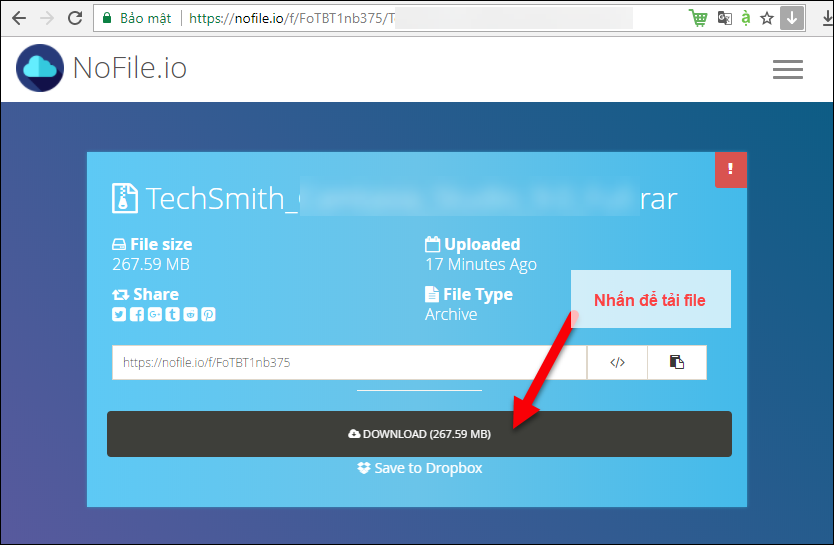Click the embed code button
This screenshot has width=834, height=545.
tap(617, 363)
